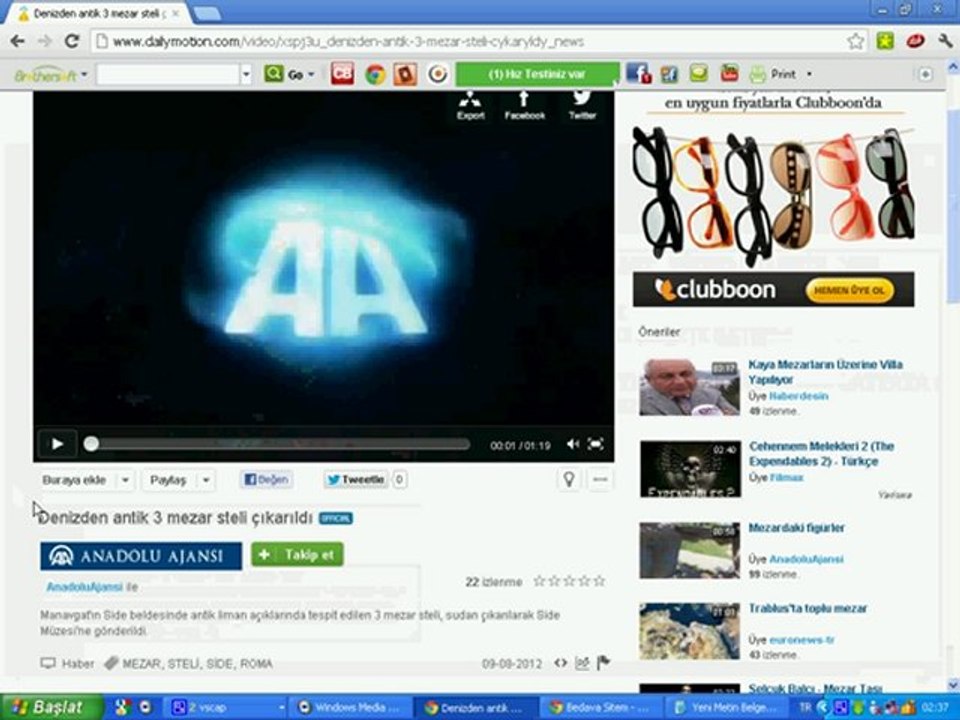The width and height of the screenshot is (960, 720).
Task: Click the Chrome toolbar icon
Action: pos(375,74)
